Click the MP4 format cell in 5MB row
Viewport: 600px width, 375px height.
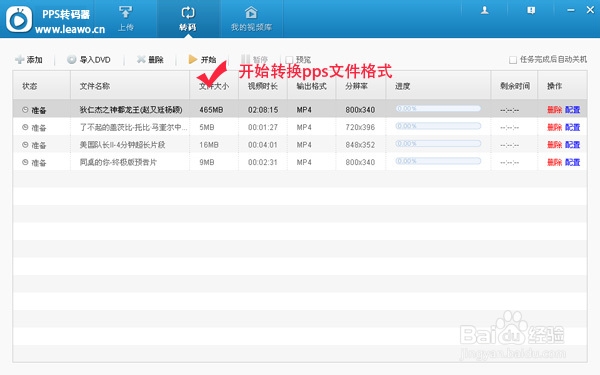[x=304, y=127]
